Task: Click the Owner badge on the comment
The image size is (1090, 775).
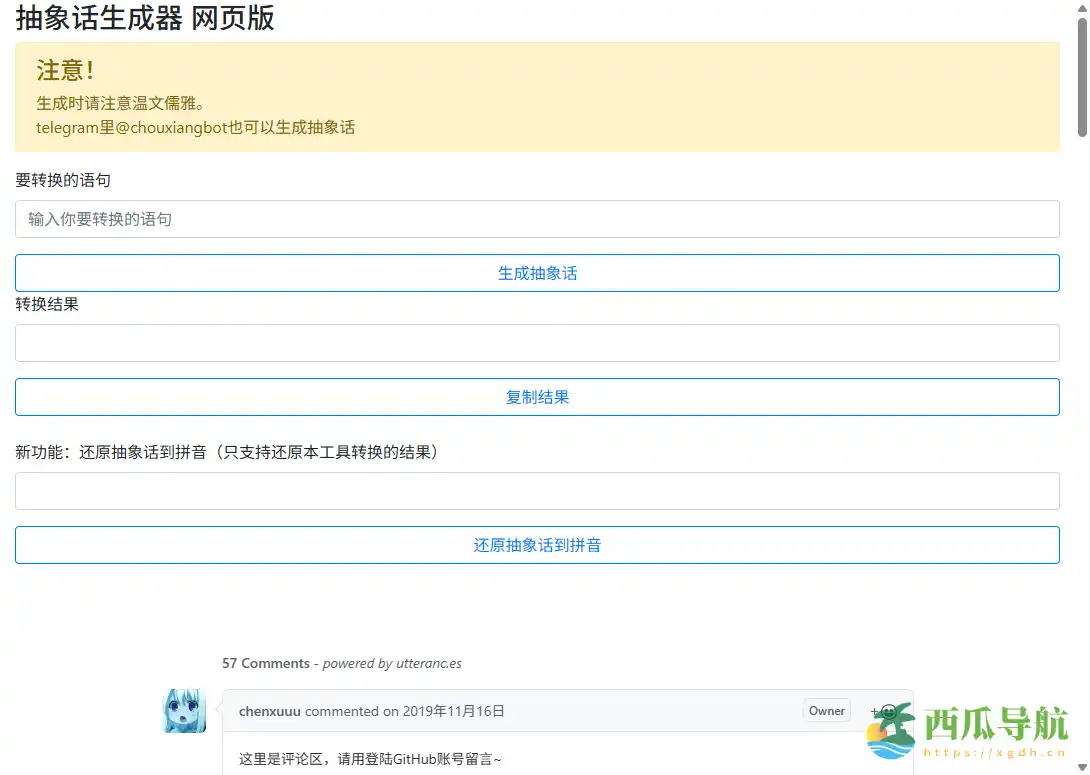Action: click(826, 711)
